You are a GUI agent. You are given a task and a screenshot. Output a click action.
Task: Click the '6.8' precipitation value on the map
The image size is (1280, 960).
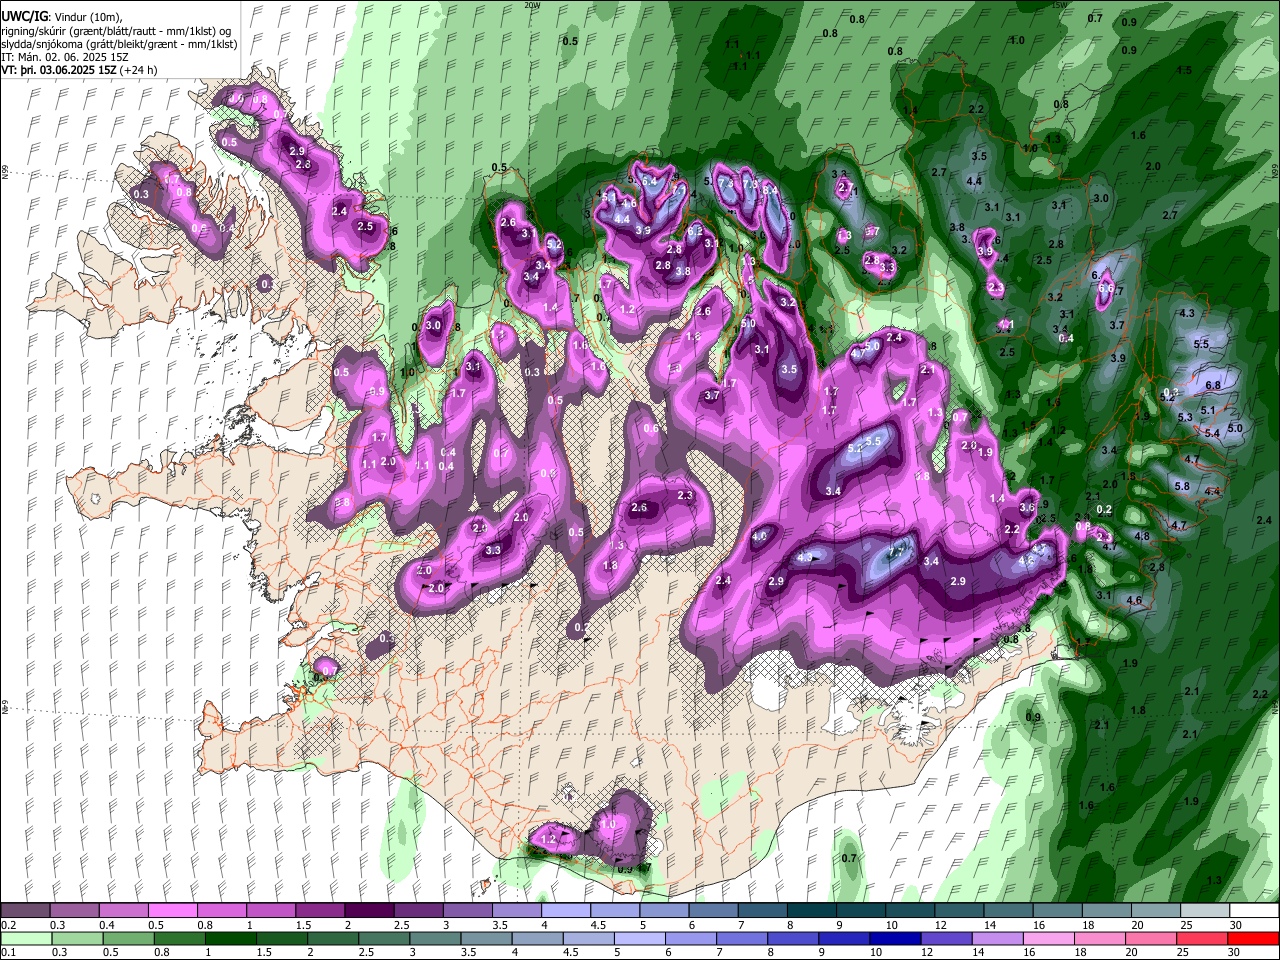1213,385
